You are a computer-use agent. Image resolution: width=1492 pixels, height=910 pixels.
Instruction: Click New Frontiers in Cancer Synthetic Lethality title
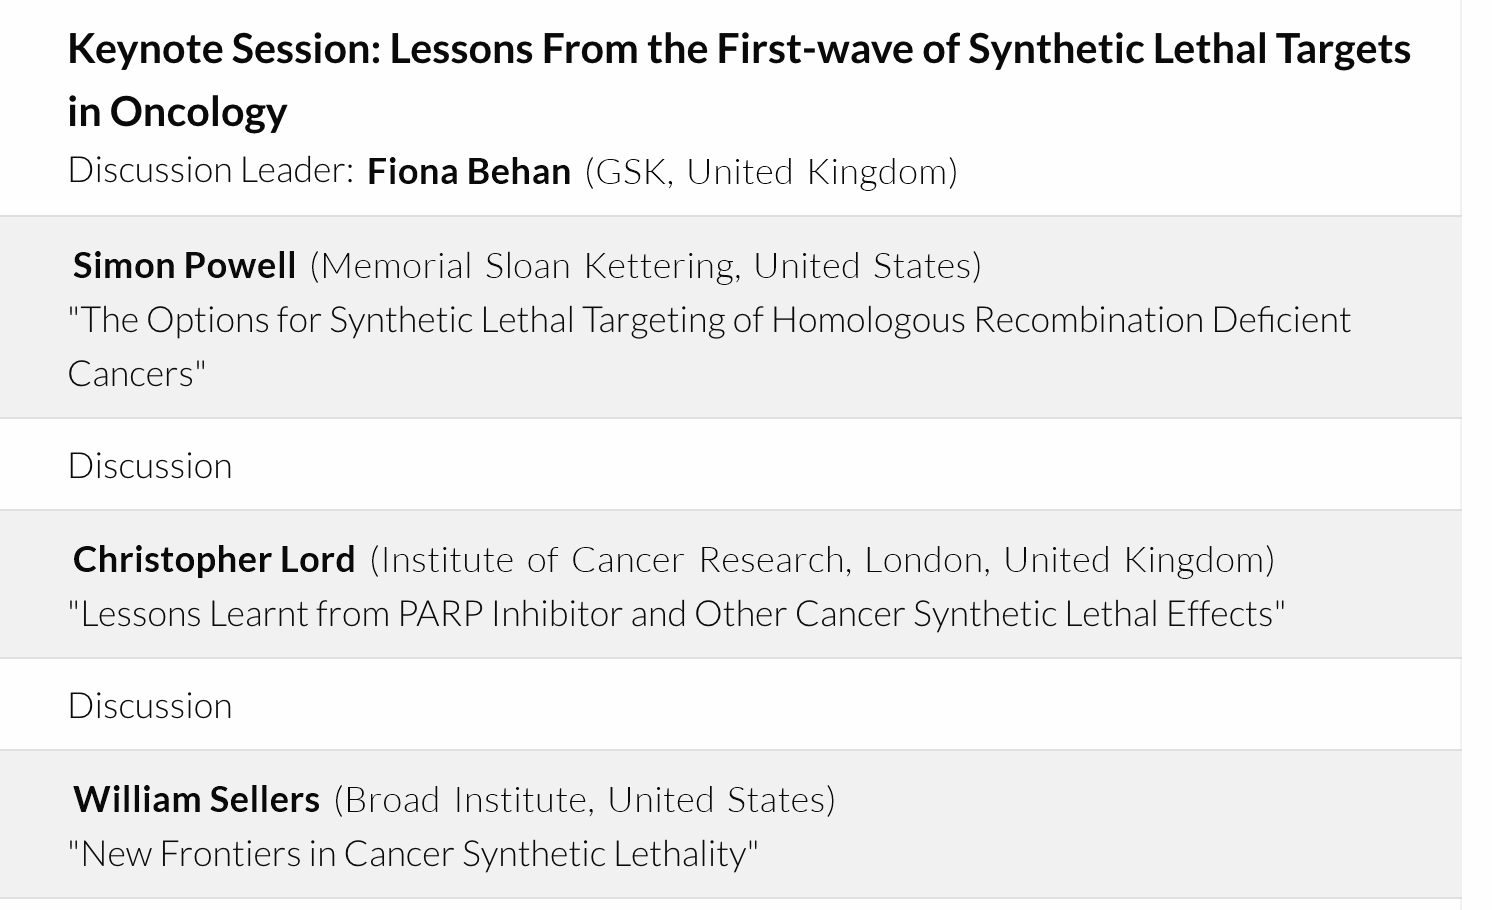[413, 853]
